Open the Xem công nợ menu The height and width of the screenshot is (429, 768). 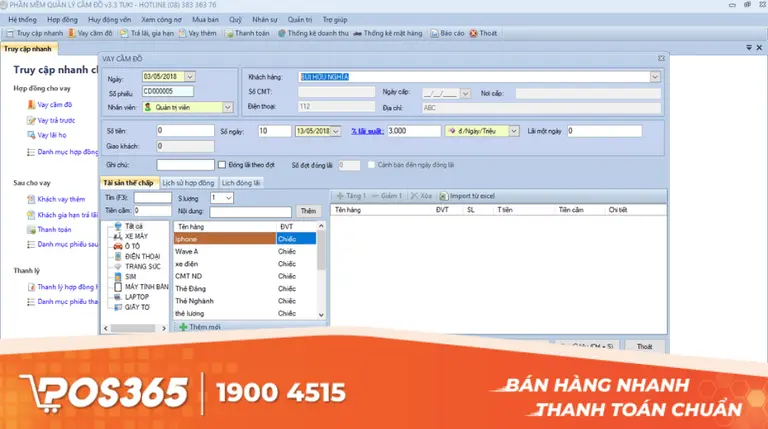(161, 20)
